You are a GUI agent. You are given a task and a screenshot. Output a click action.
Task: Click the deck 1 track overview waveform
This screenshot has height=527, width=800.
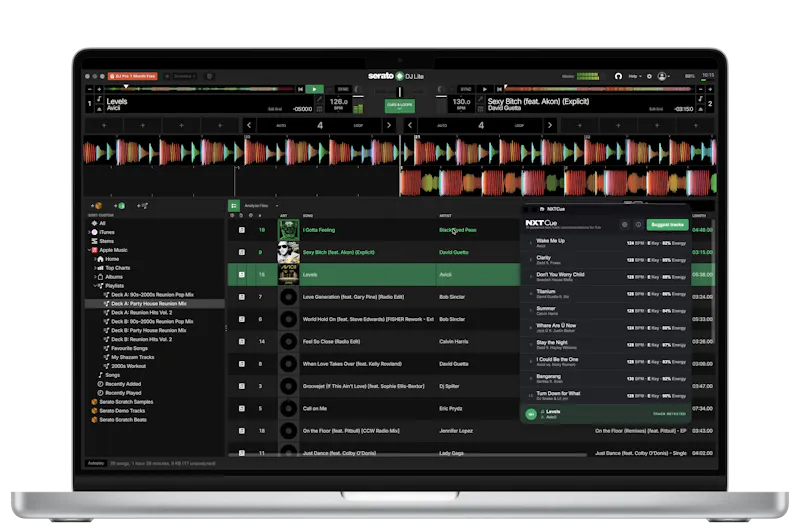click(199, 89)
